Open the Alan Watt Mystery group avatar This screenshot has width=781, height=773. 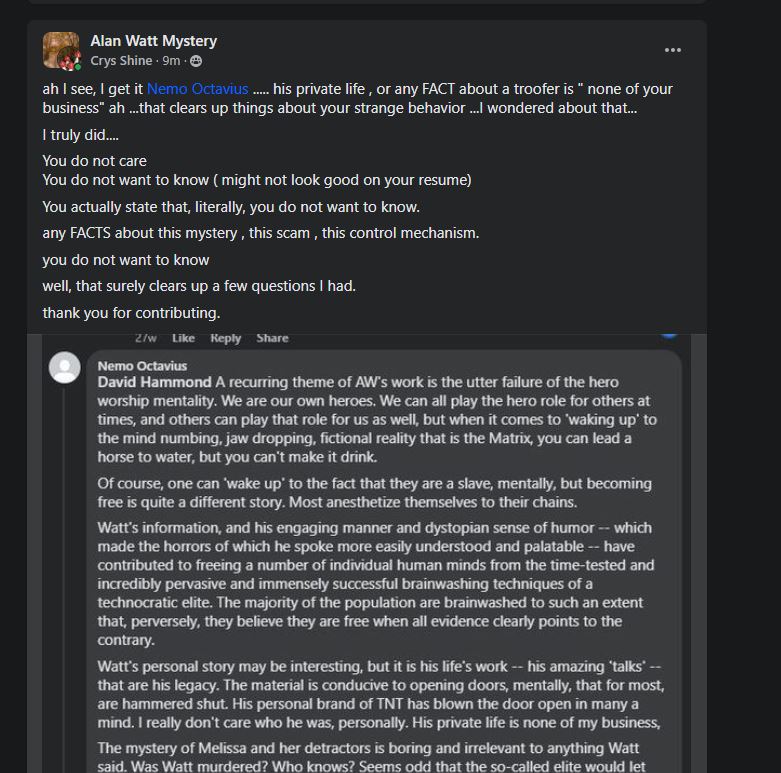pyautogui.click(x=61, y=49)
